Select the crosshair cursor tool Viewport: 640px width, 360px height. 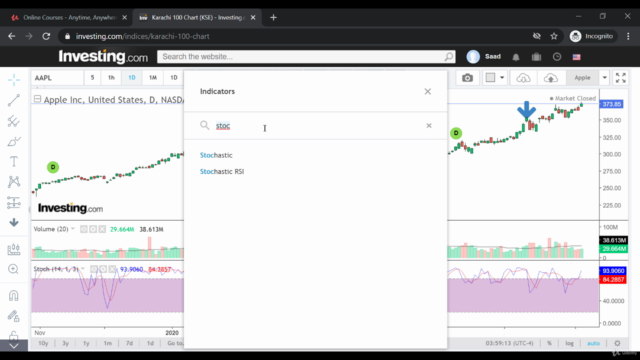point(14,80)
